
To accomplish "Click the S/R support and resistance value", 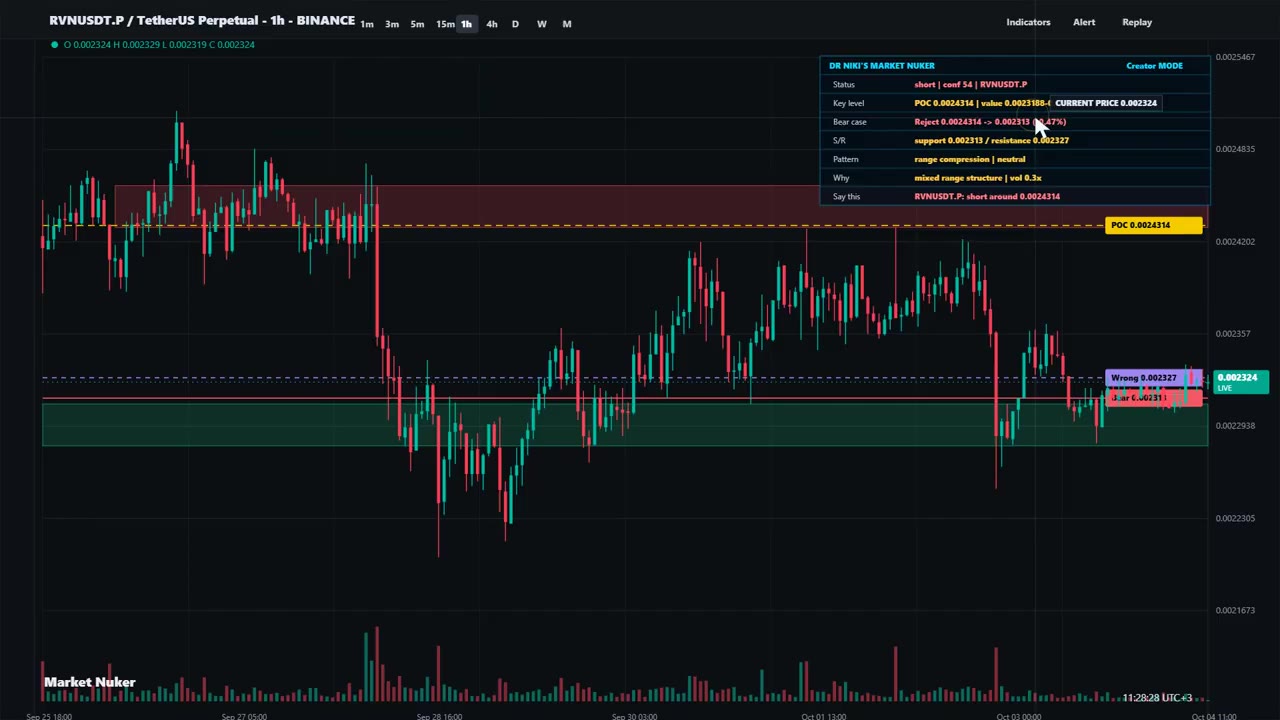I will pyautogui.click(x=991, y=140).
